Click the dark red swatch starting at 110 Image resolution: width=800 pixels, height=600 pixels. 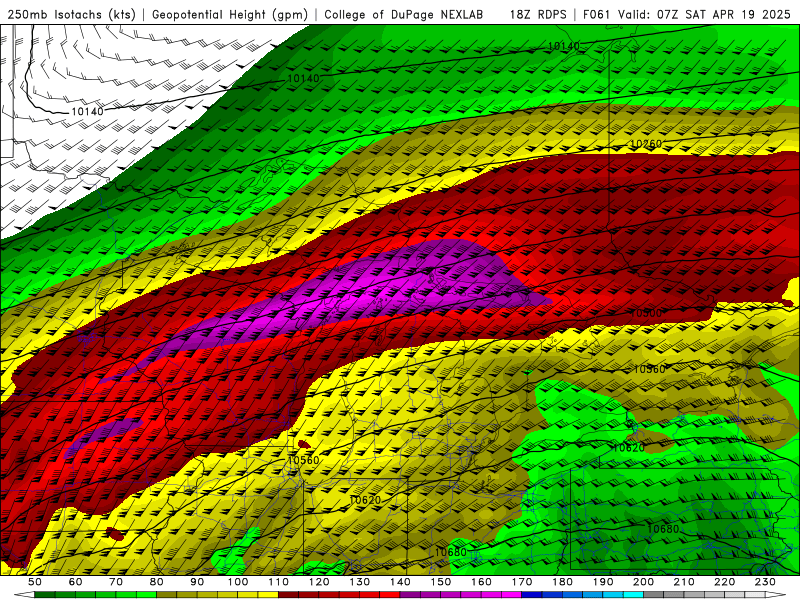[x=288, y=595]
